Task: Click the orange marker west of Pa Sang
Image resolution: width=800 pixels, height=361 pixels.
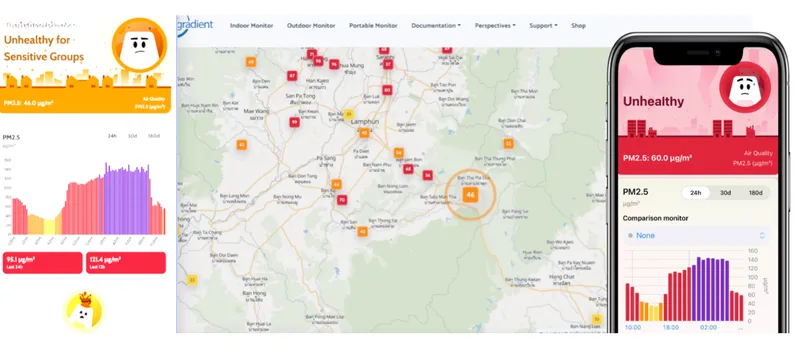Action: [242, 145]
